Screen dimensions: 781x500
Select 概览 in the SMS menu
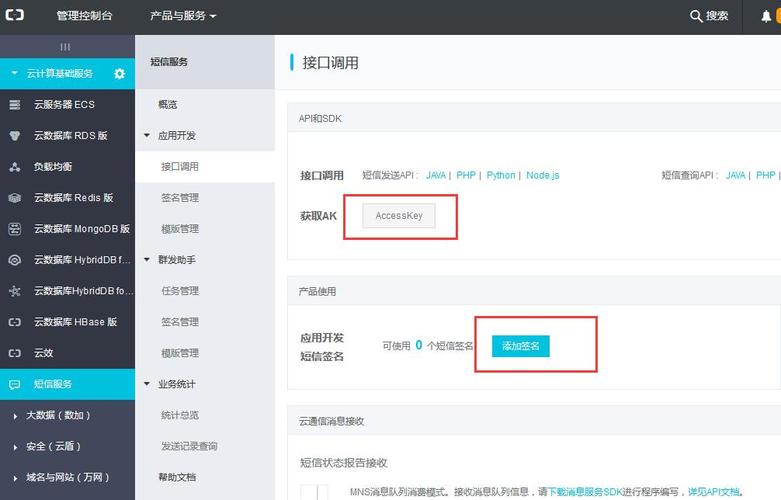pyautogui.click(x=168, y=105)
